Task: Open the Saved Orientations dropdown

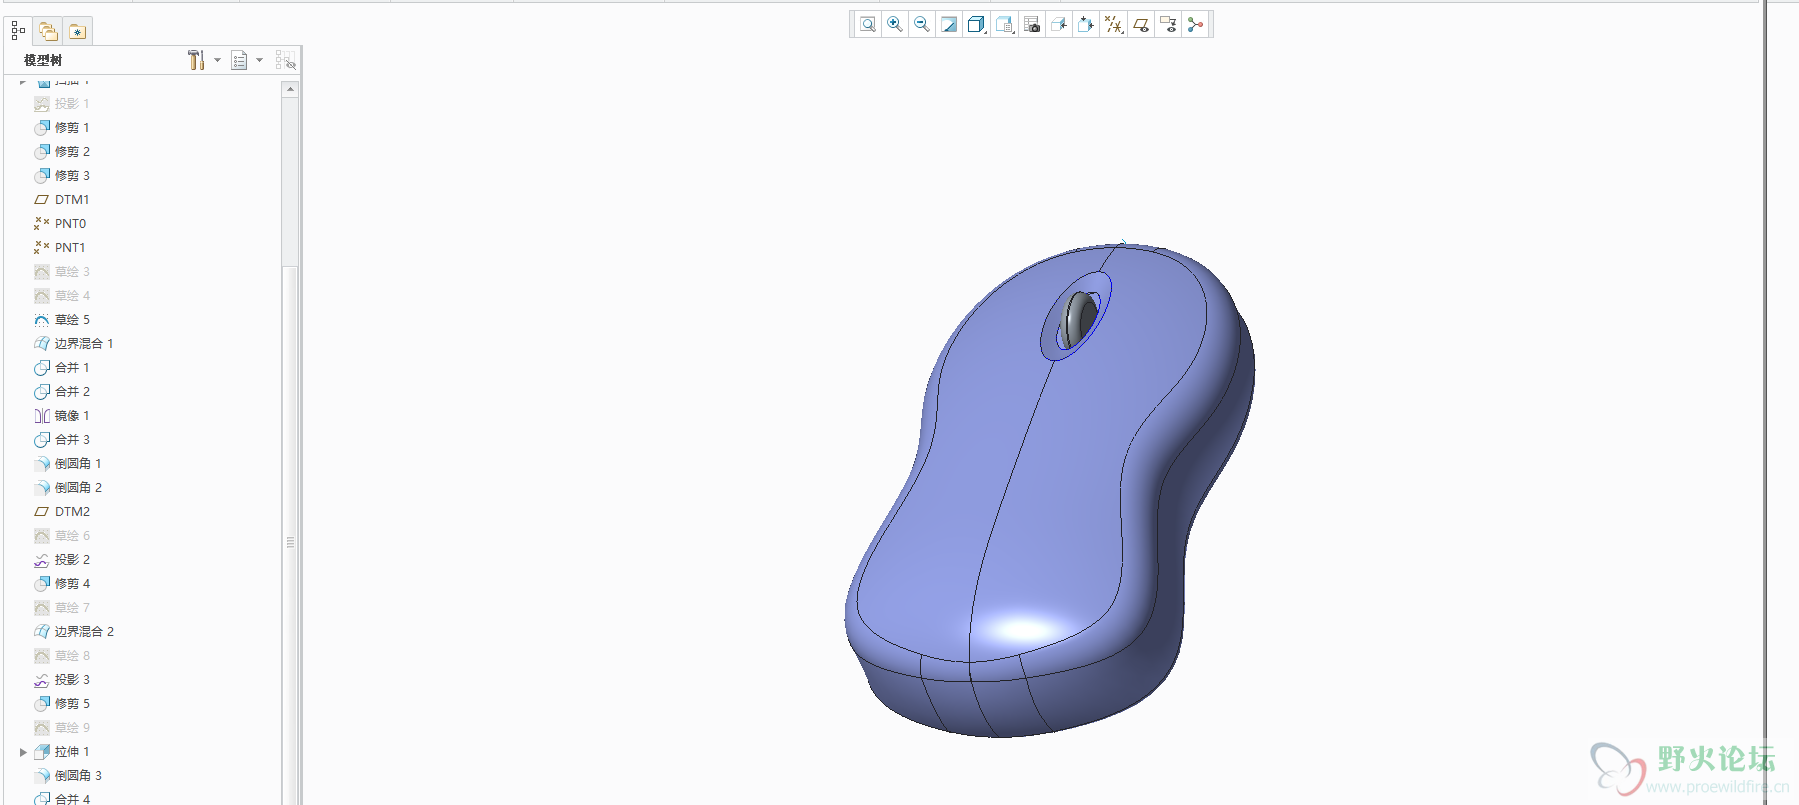Action: [1005, 25]
